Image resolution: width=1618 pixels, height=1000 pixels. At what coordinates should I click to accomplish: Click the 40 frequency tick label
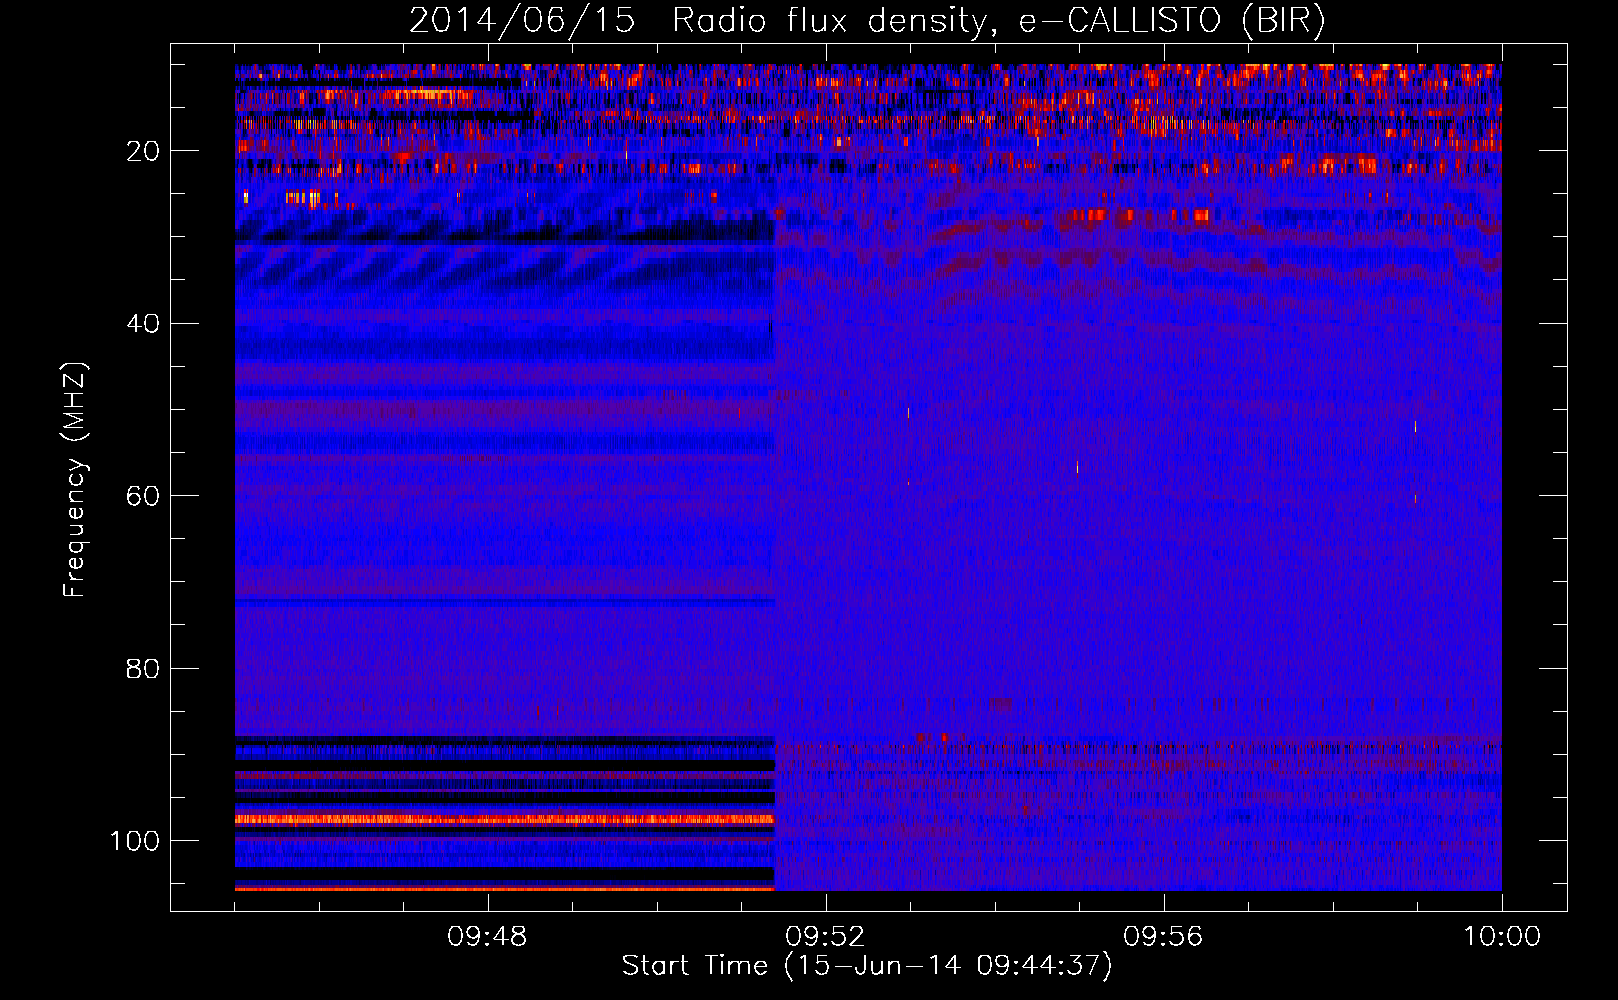(143, 324)
